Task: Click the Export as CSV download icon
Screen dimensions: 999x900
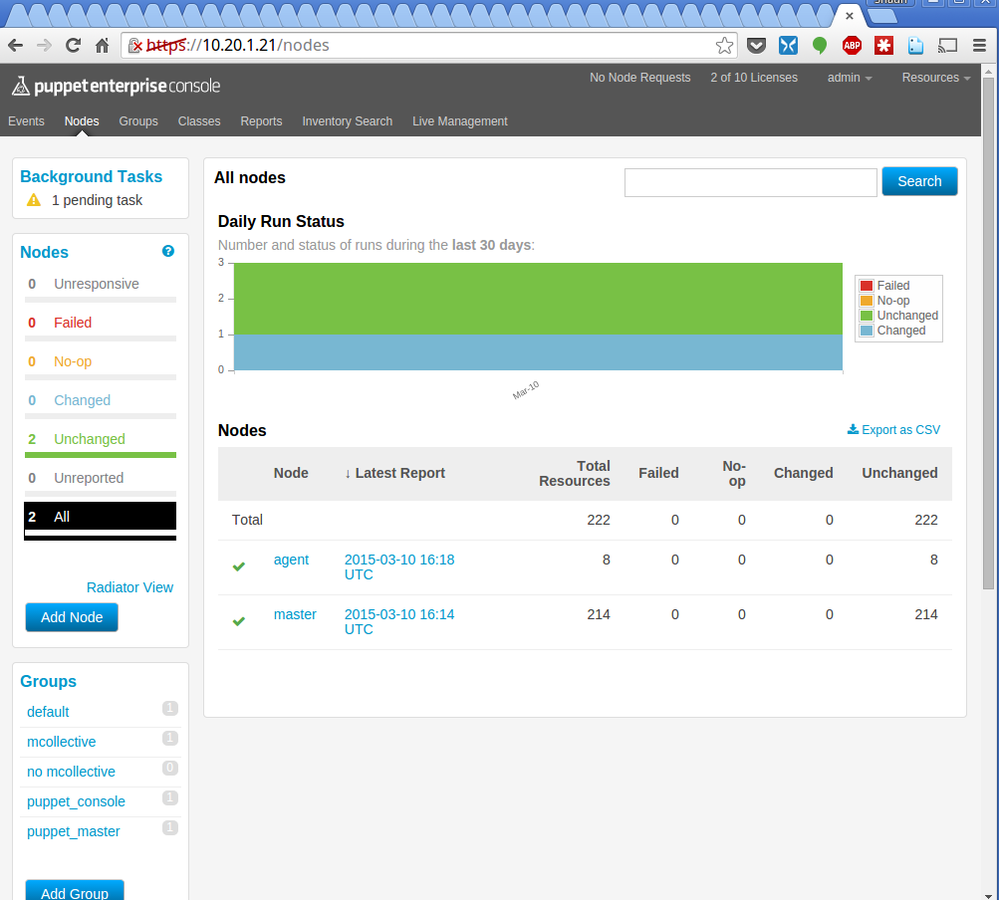Action: point(852,429)
